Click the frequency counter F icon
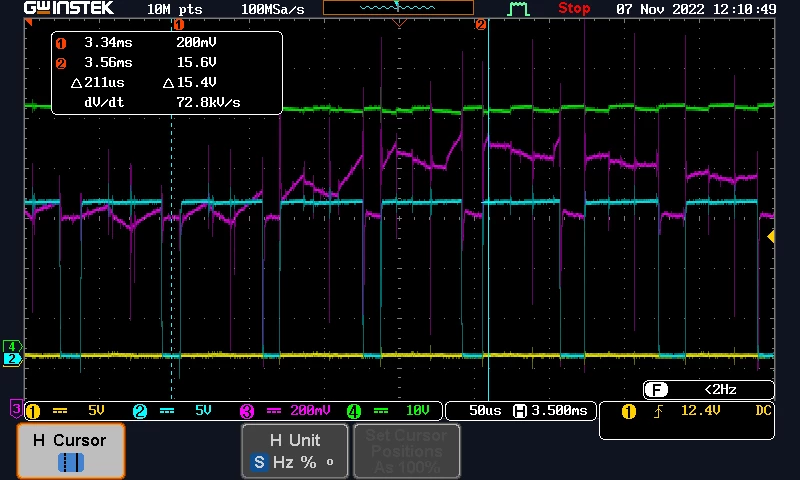Viewport: 800px width, 480px height. tap(656, 390)
